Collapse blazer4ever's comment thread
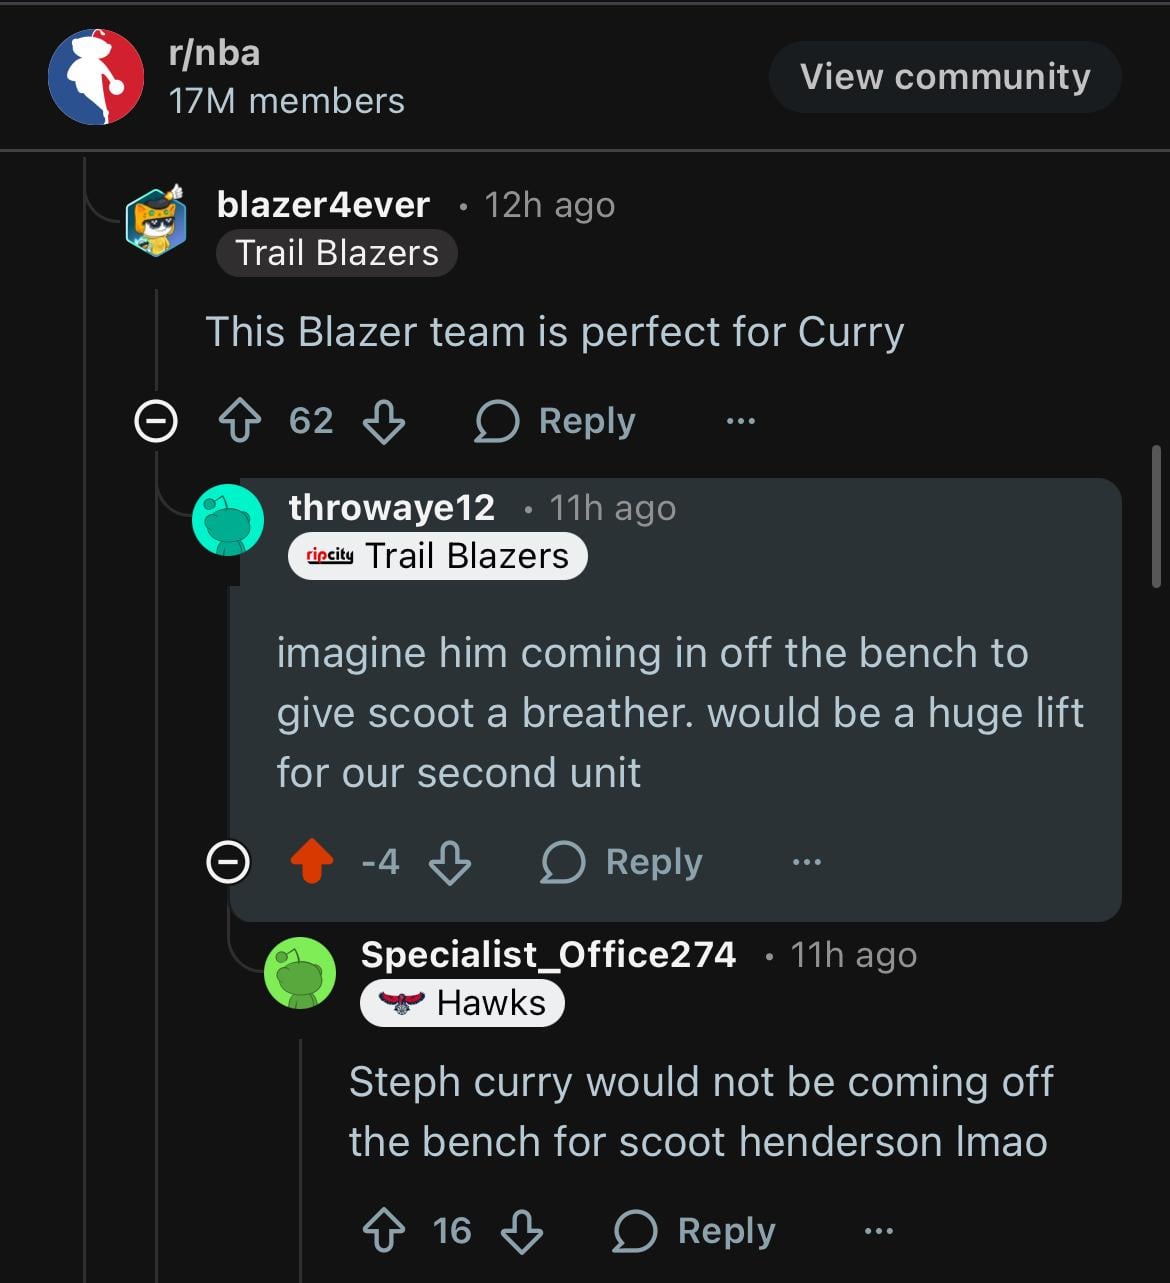Viewport: 1170px width, 1283px height. (x=156, y=421)
